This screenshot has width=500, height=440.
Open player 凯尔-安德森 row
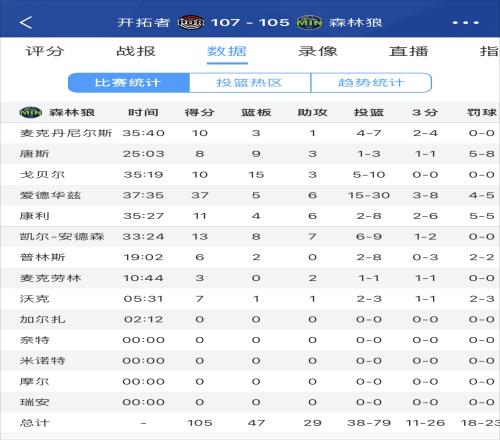tap(250, 237)
